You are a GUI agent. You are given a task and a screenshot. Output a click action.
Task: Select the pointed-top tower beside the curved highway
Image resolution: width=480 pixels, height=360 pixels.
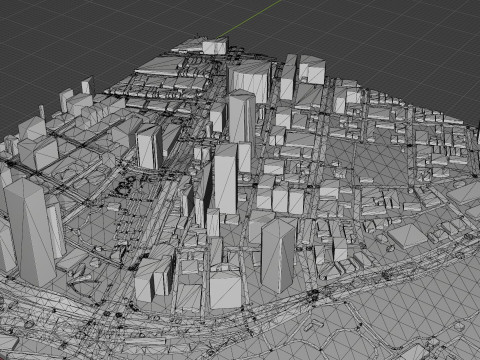point(278,256)
